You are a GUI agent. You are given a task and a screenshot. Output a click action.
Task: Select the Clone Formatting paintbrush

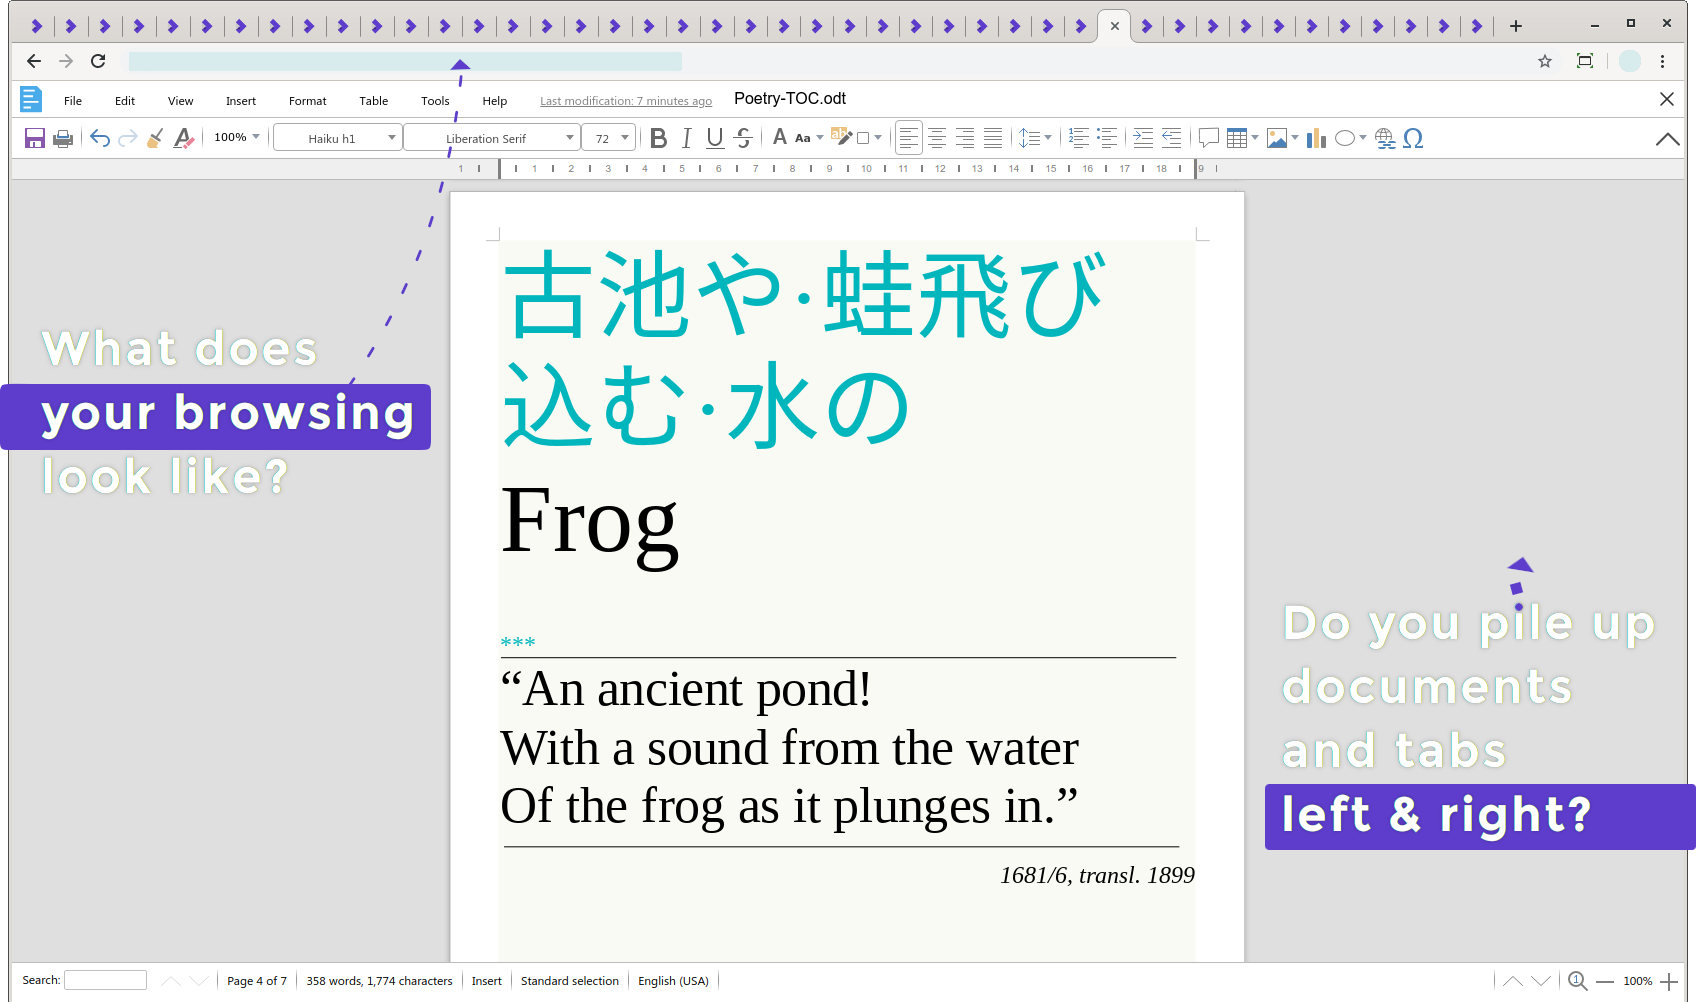(155, 138)
